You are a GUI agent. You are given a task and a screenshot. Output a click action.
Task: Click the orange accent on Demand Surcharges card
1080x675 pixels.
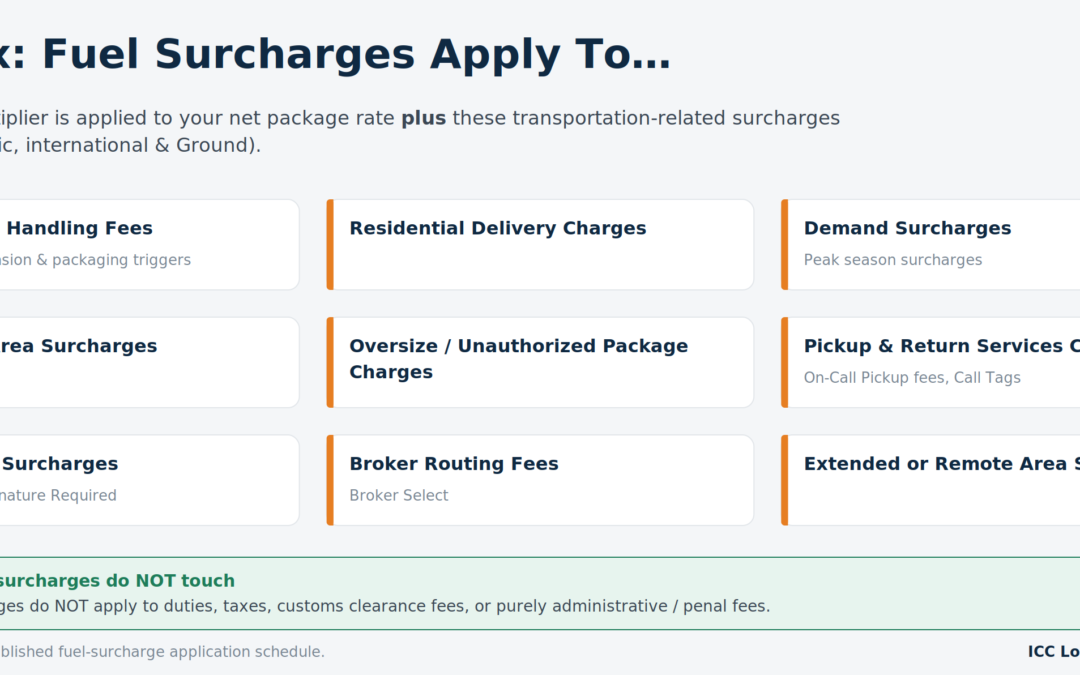(785, 245)
